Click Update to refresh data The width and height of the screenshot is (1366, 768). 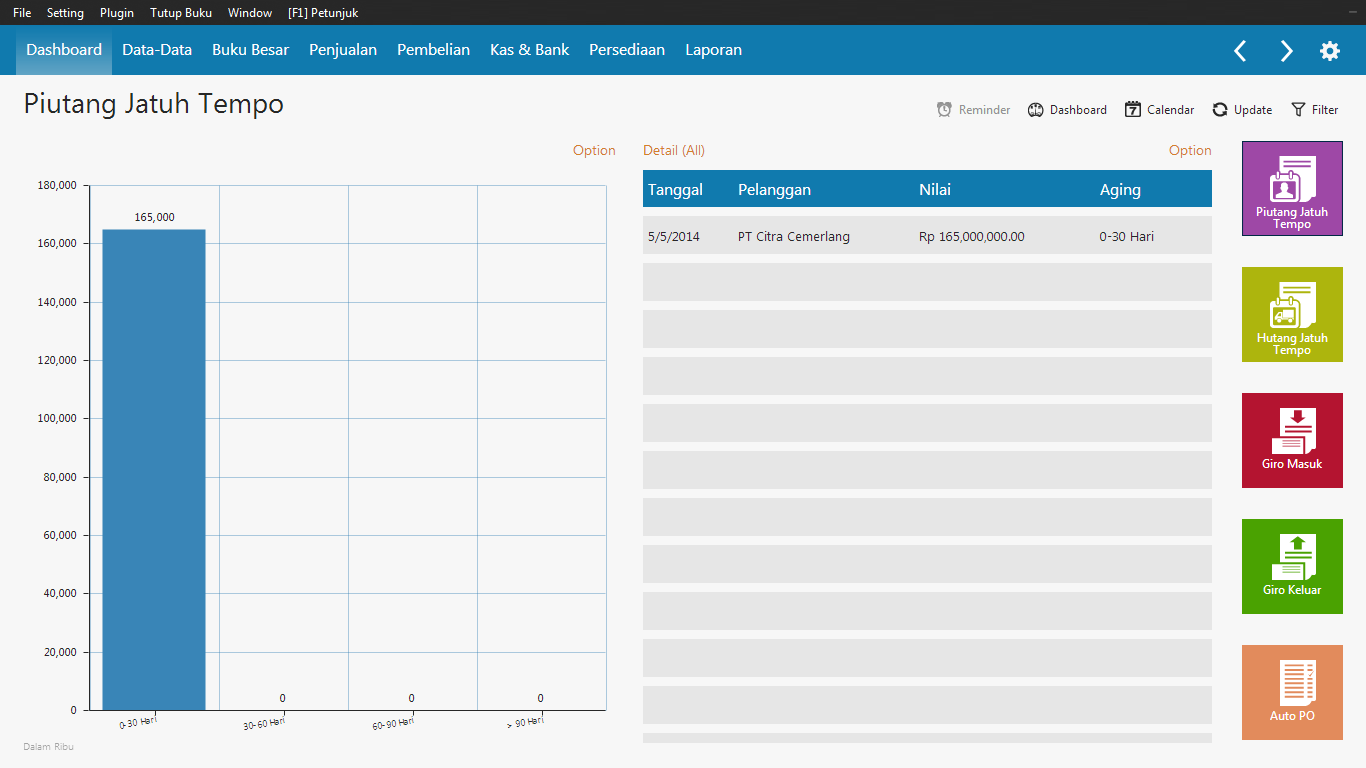pos(1242,110)
